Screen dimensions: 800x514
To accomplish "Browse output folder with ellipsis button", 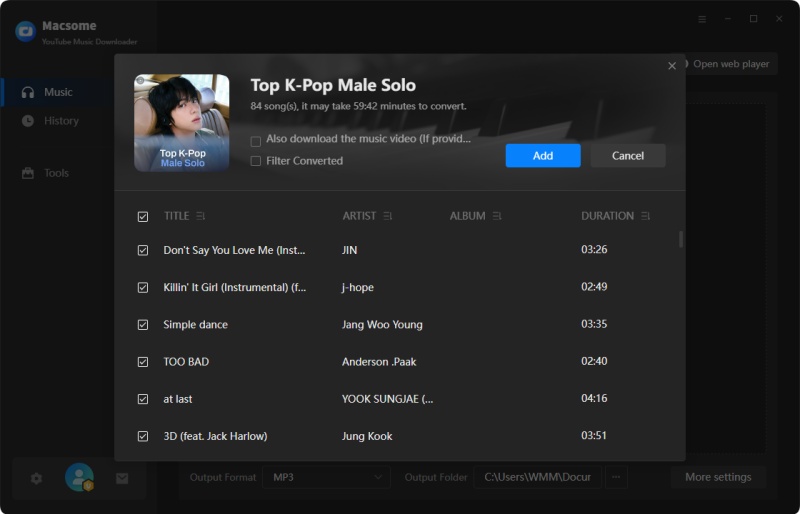I will click(x=616, y=477).
